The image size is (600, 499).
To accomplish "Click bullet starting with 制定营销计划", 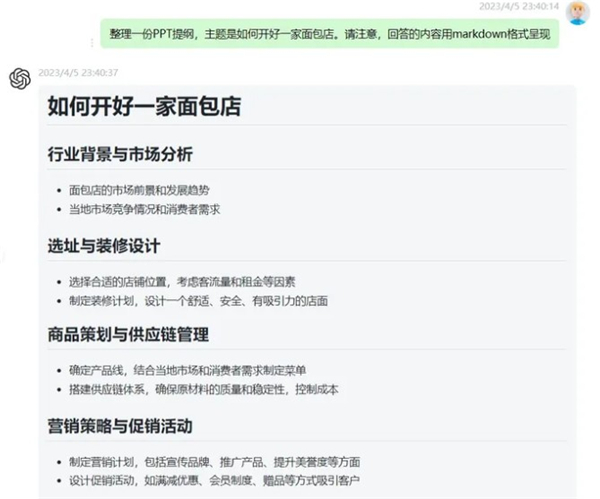I will coord(214,462).
